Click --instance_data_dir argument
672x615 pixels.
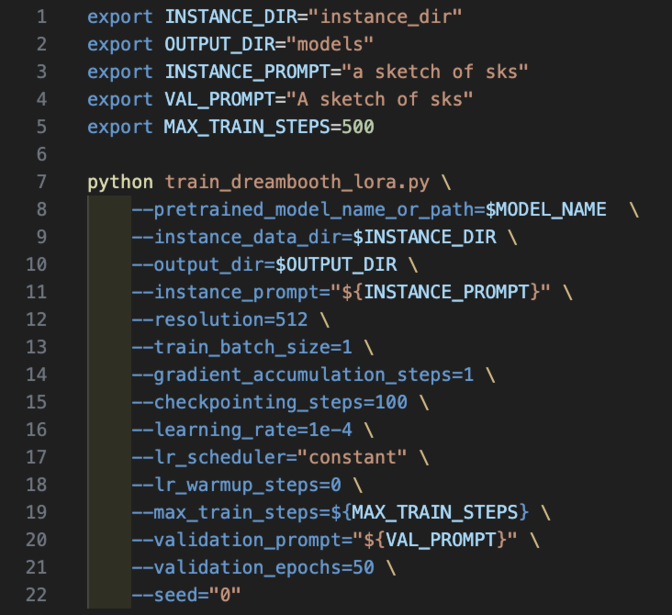coord(237,237)
